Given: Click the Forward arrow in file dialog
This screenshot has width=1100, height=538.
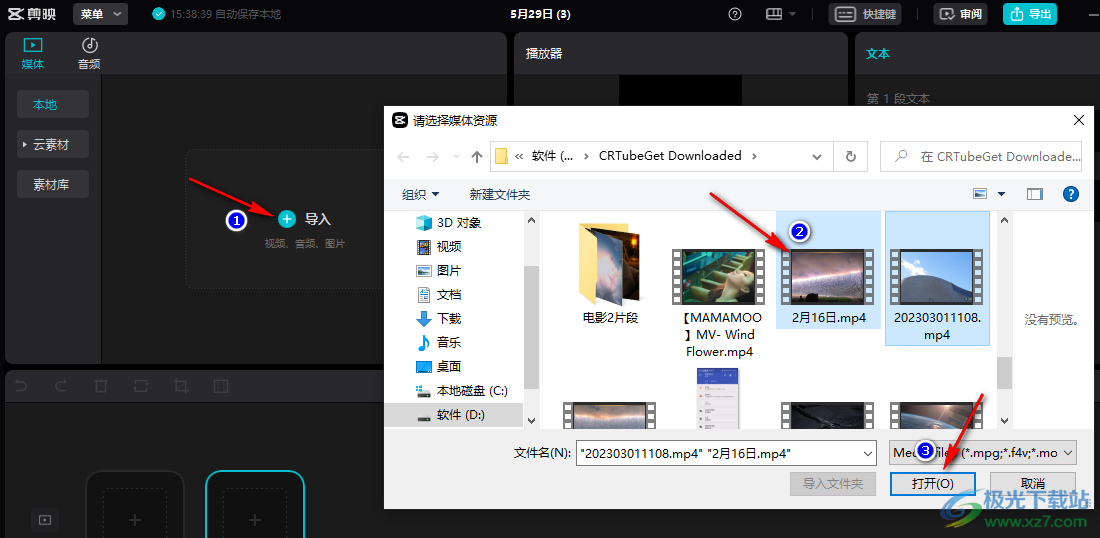Looking at the screenshot, I should pos(432,156).
